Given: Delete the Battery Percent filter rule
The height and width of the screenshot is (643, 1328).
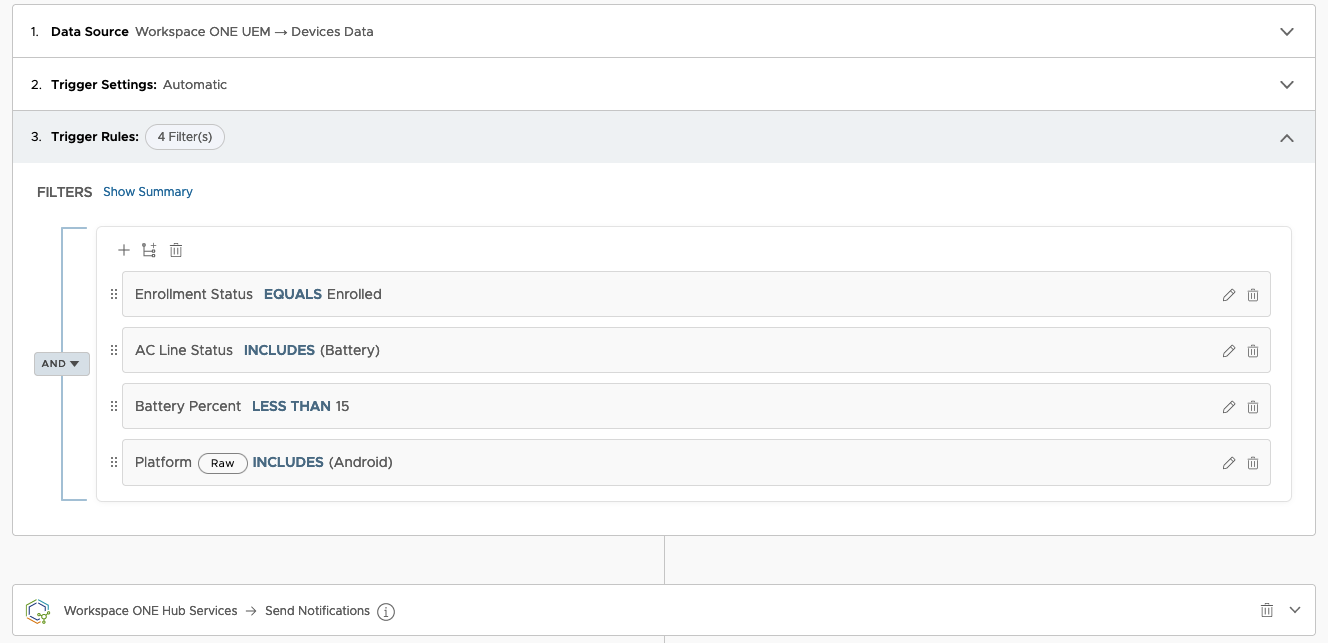Looking at the screenshot, I should point(1253,407).
